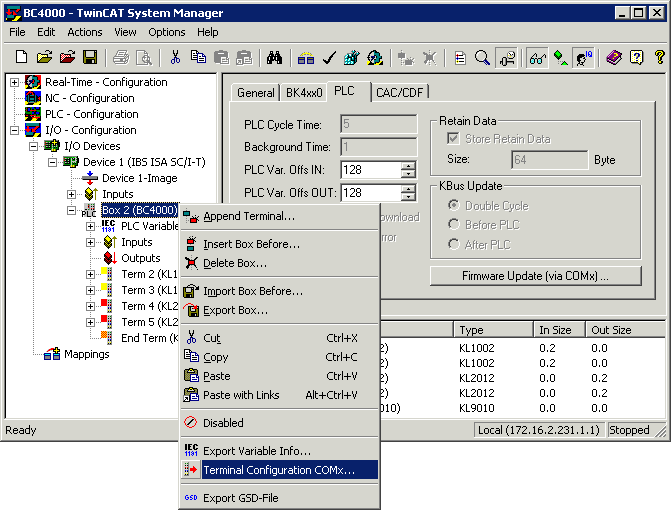Choose Disabled in context menu
The height and width of the screenshot is (510, 671).
(x=280, y=423)
